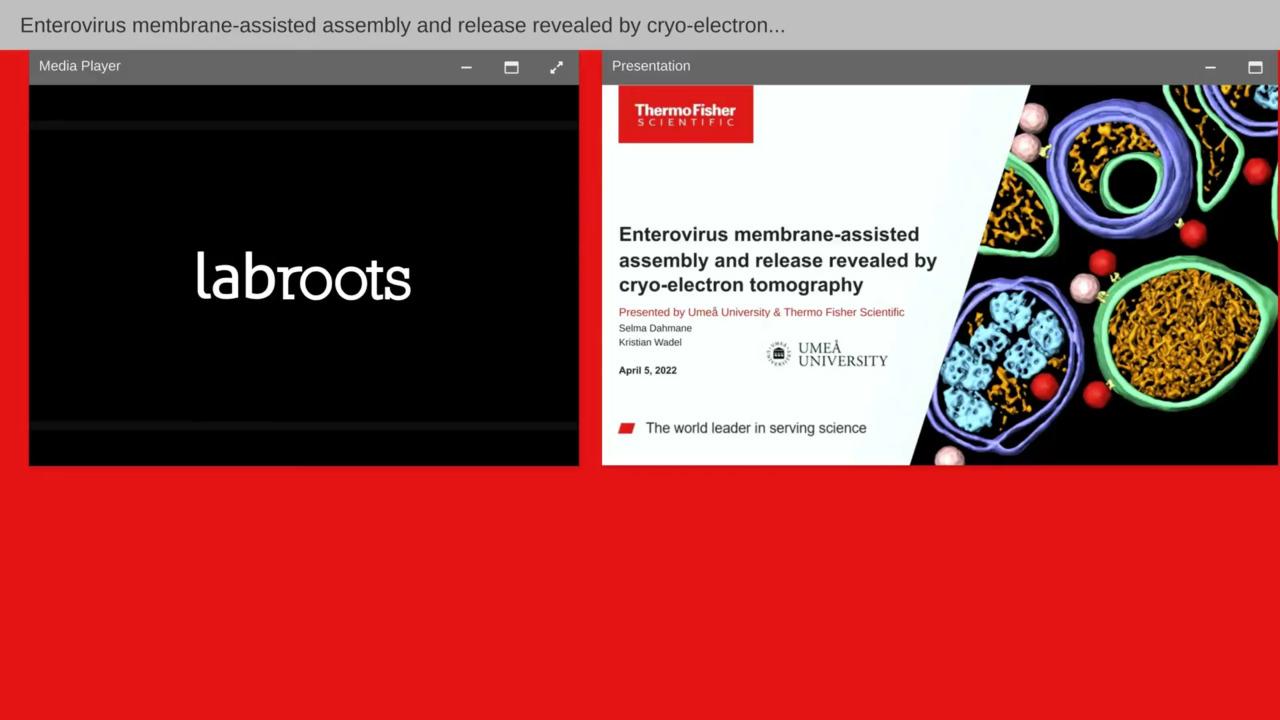Select the Media Player title bar label
The image size is (1280, 720).
click(80, 66)
